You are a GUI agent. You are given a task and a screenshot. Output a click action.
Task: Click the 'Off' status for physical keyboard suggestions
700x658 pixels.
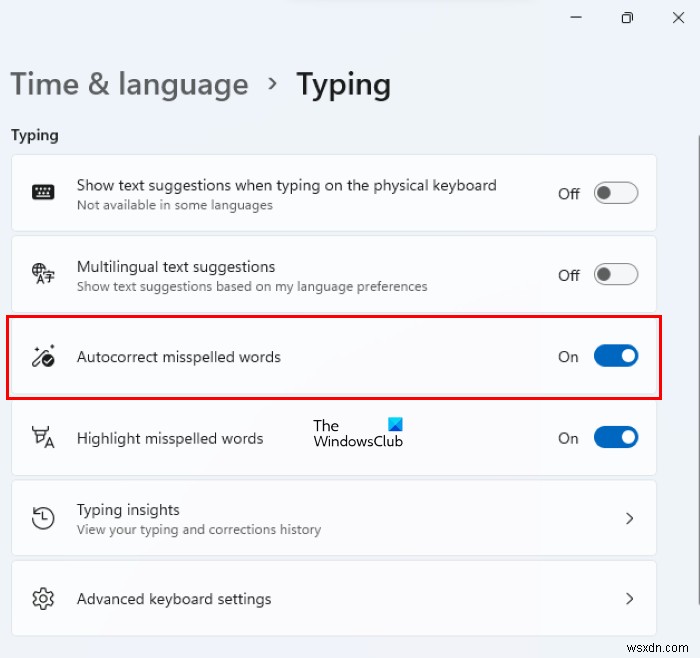point(569,194)
